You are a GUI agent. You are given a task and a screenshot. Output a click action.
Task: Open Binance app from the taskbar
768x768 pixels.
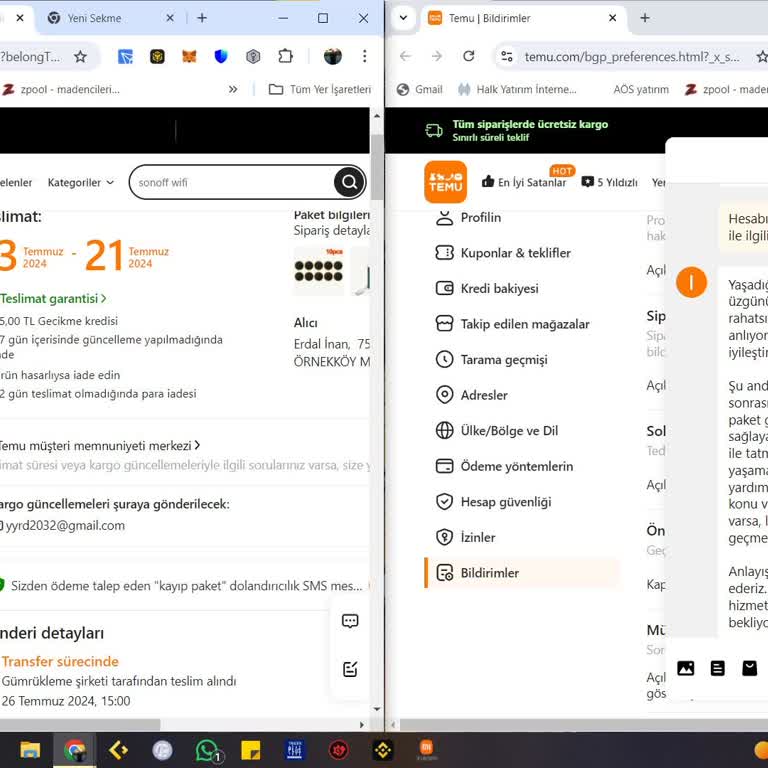pos(383,750)
